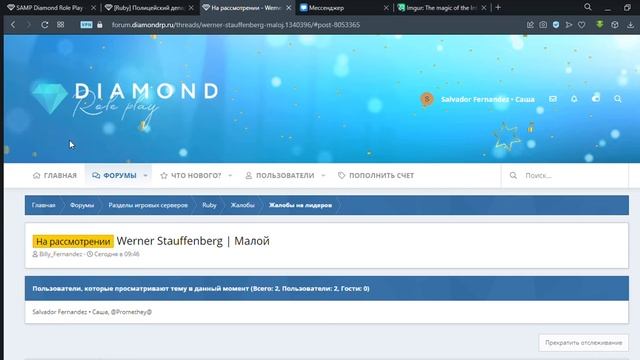Click the На рассмотрении thread prefix label
640x360 pixels.
click(73, 241)
